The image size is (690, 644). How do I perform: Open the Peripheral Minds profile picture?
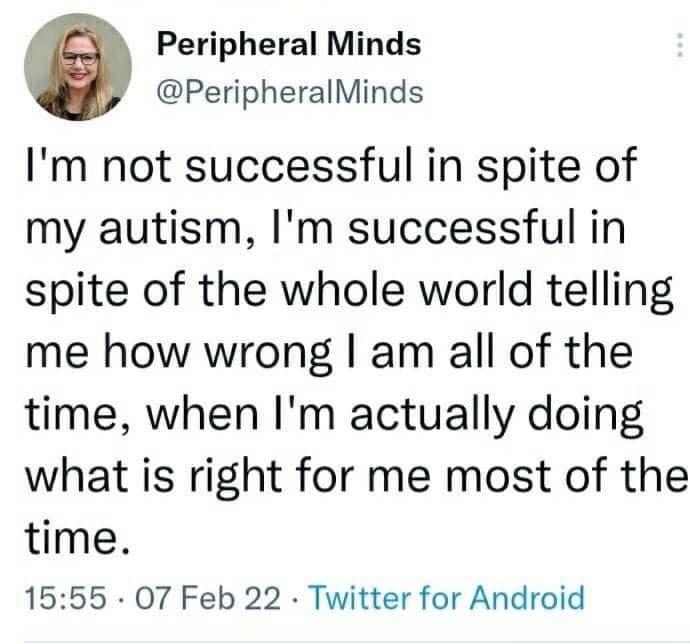point(78,67)
